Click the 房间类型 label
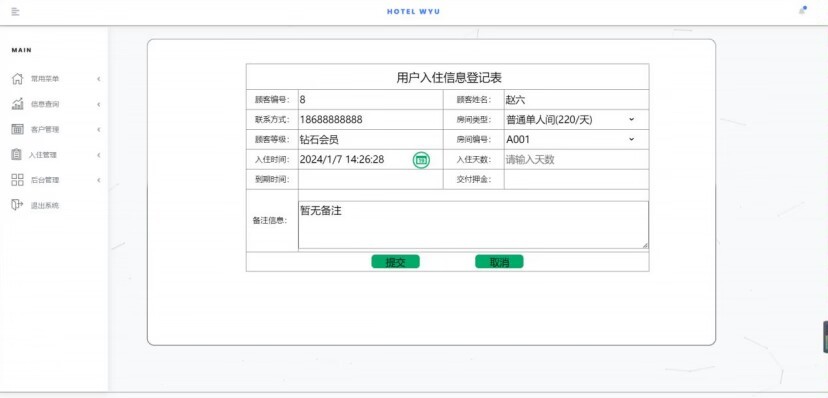Viewport: 828px width, 398px height. point(474,120)
